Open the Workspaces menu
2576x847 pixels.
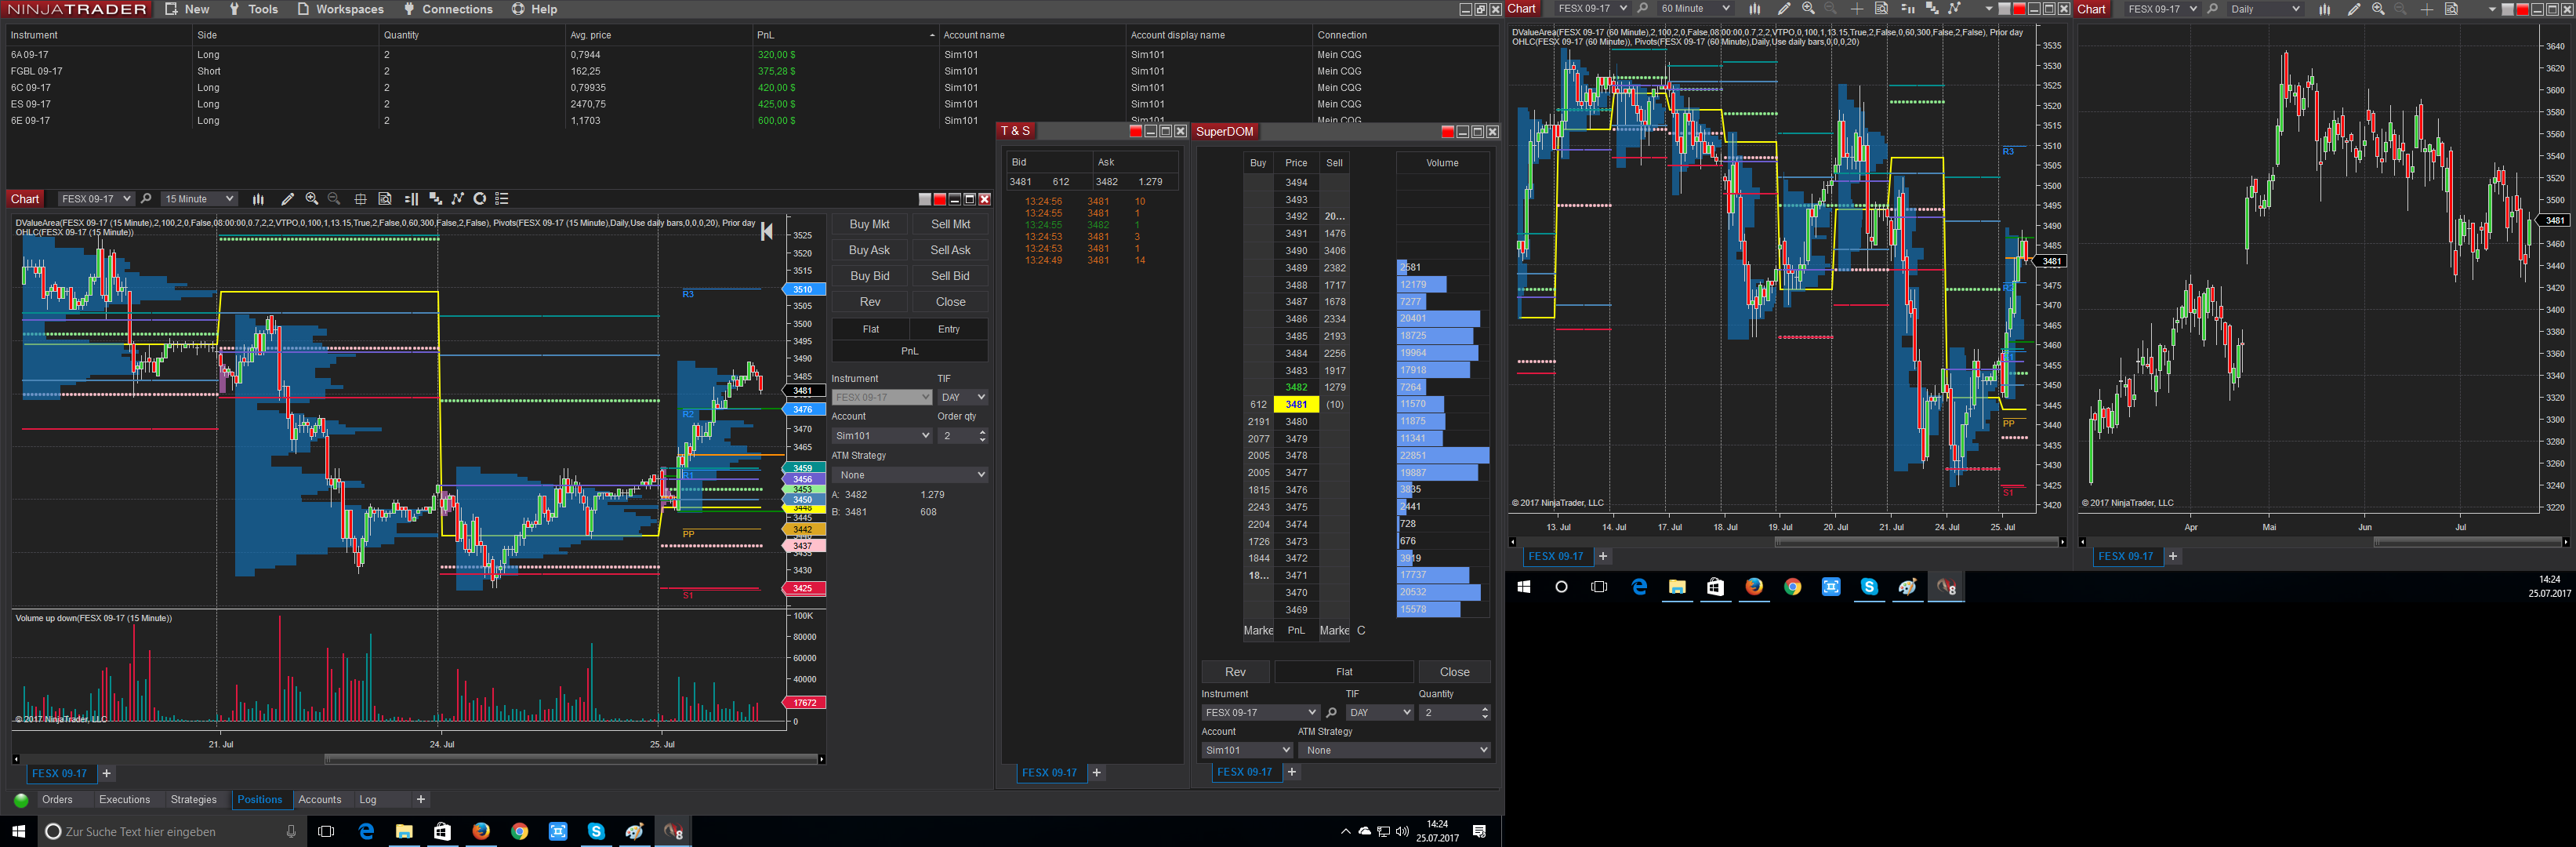(340, 9)
